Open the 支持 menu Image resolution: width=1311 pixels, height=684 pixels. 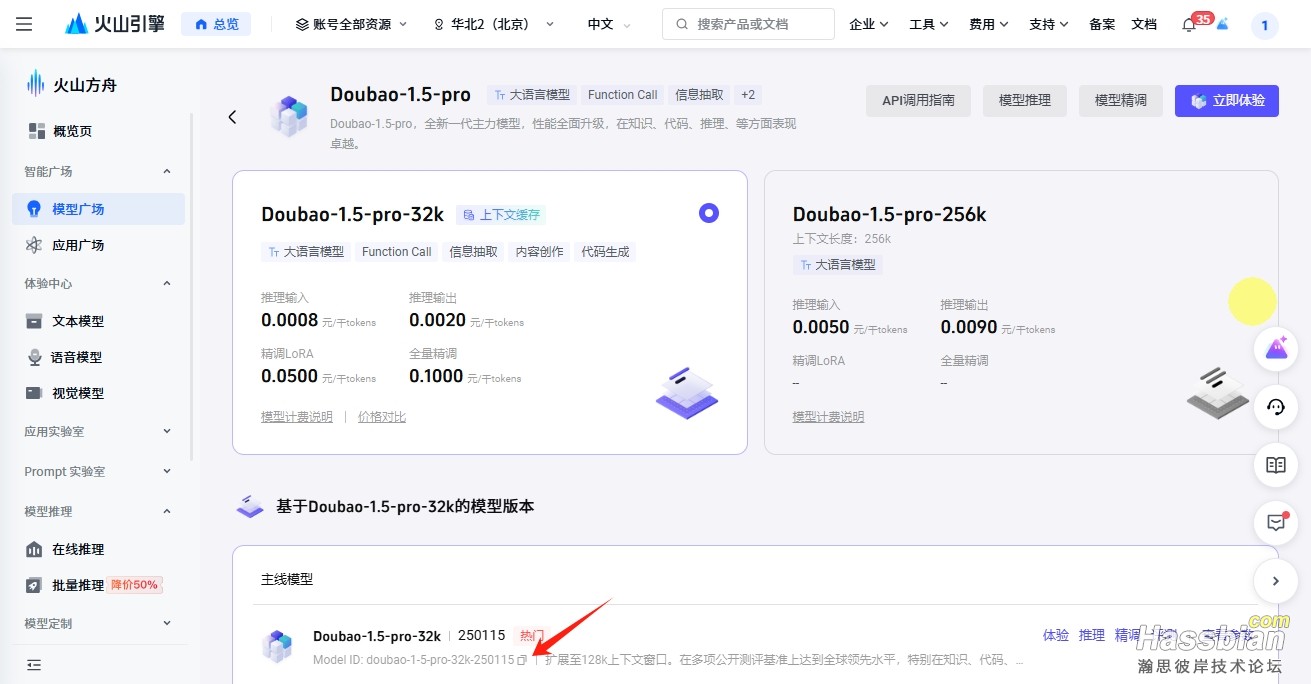[x=1049, y=24]
